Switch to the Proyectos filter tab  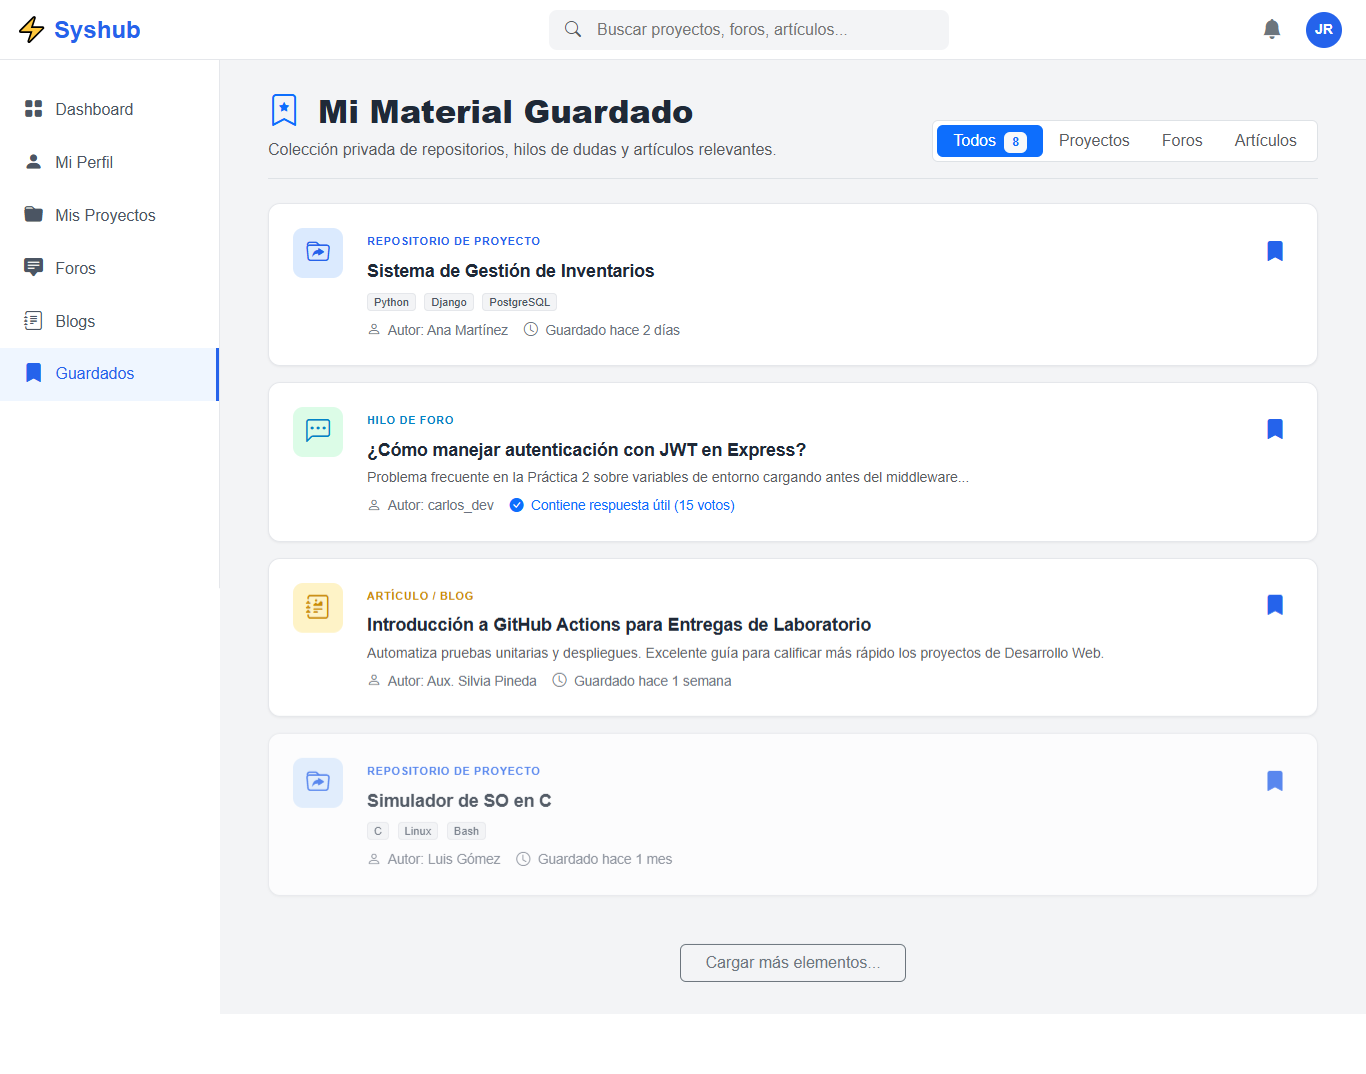[x=1093, y=140]
